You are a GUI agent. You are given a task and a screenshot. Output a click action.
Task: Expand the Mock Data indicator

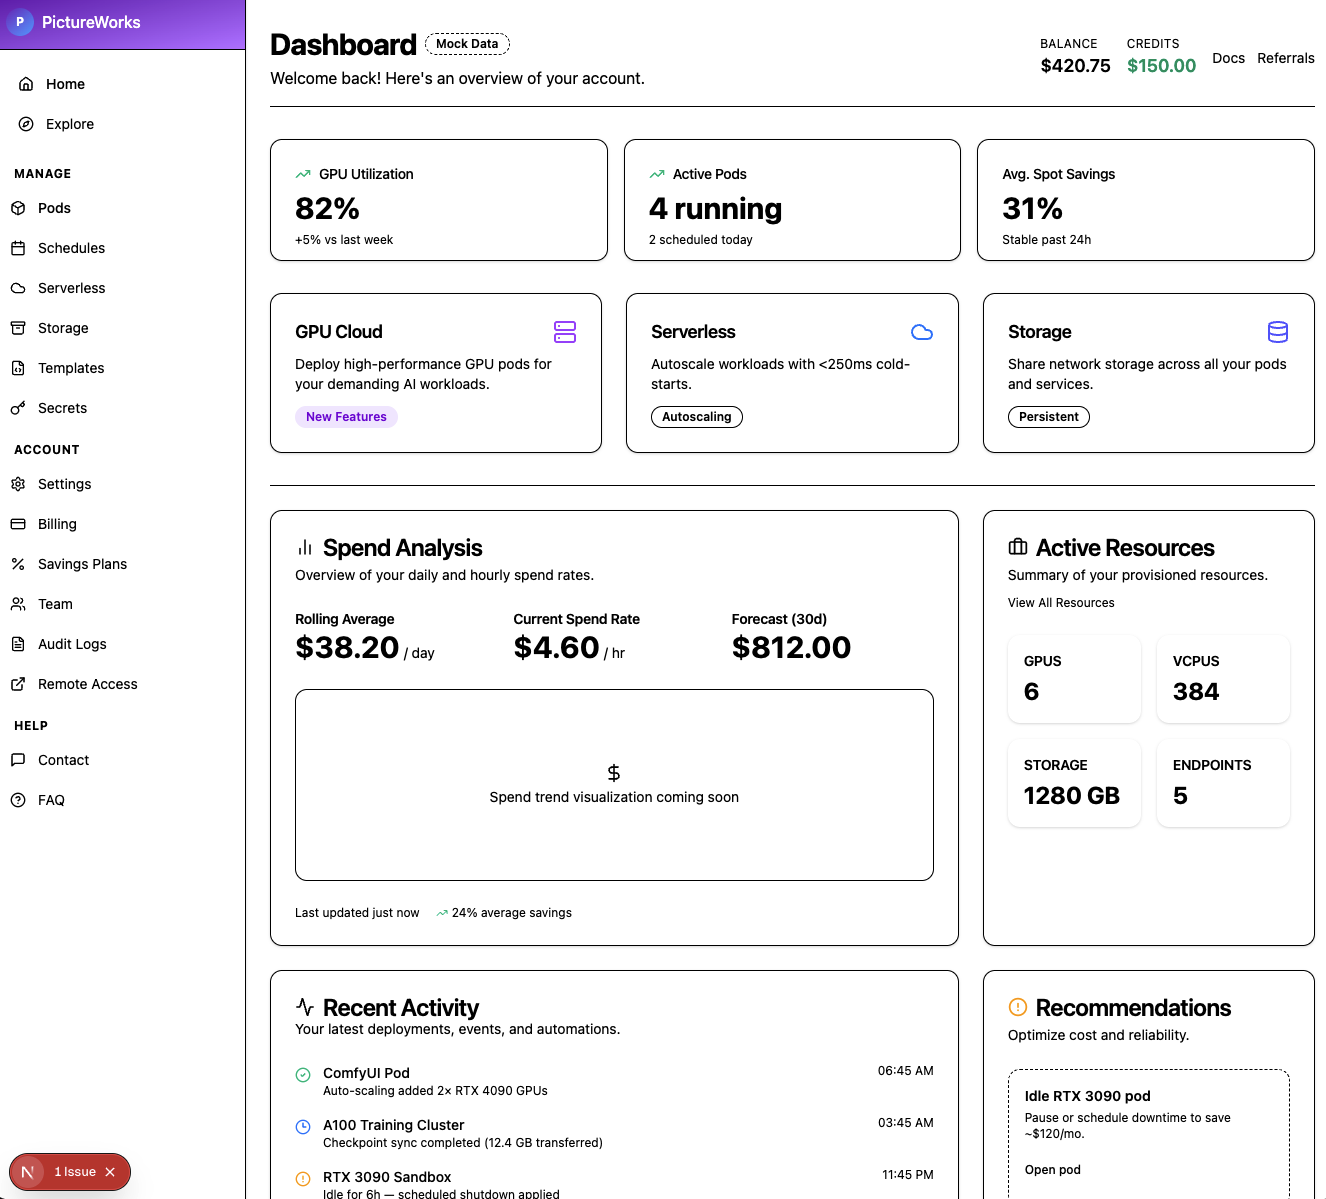click(x=467, y=43)
